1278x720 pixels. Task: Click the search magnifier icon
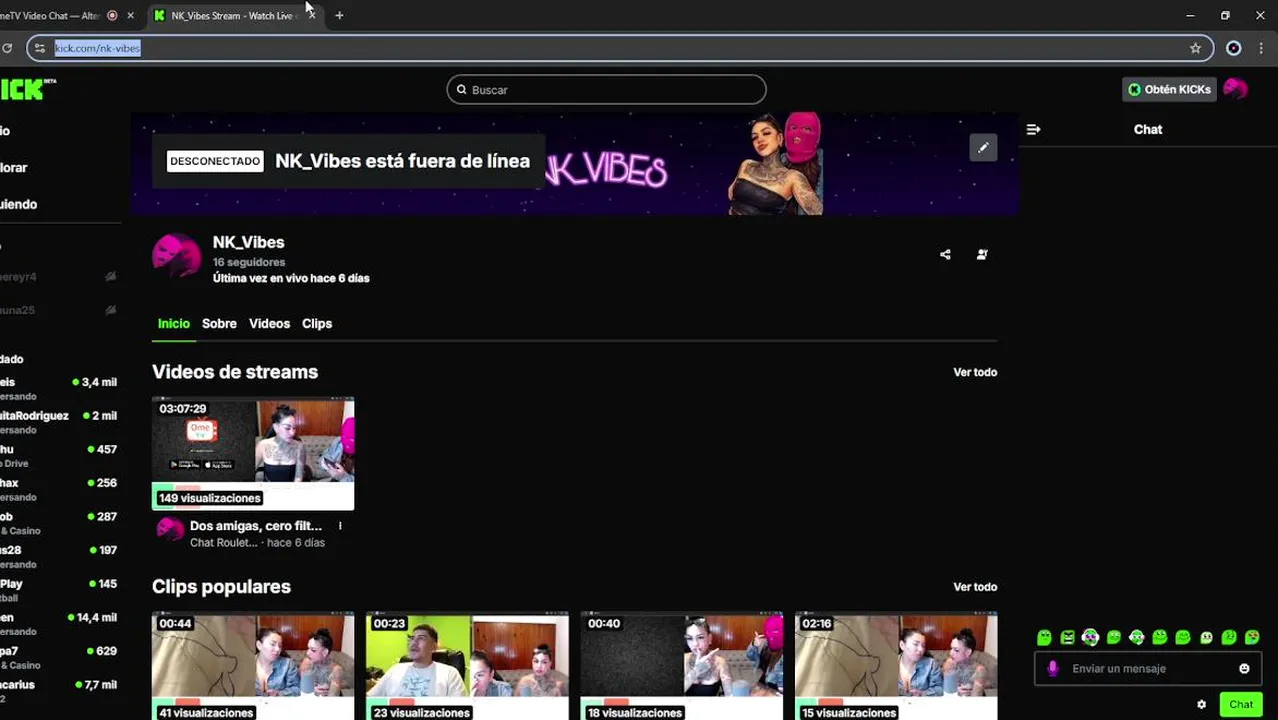point(461,89)
